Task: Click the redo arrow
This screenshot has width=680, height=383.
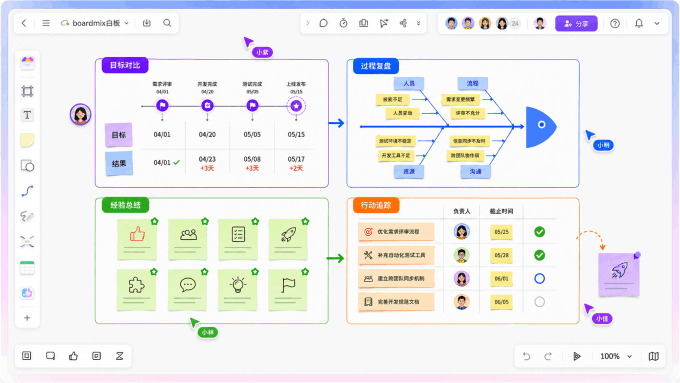Action: click(x=548, y=356)
